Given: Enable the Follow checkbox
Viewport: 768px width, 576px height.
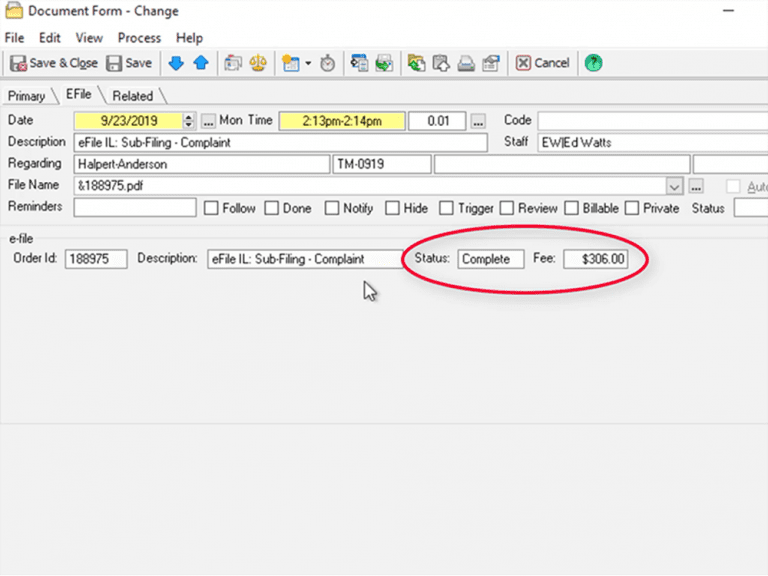Looking at the screenshot, I should [211, 209].
